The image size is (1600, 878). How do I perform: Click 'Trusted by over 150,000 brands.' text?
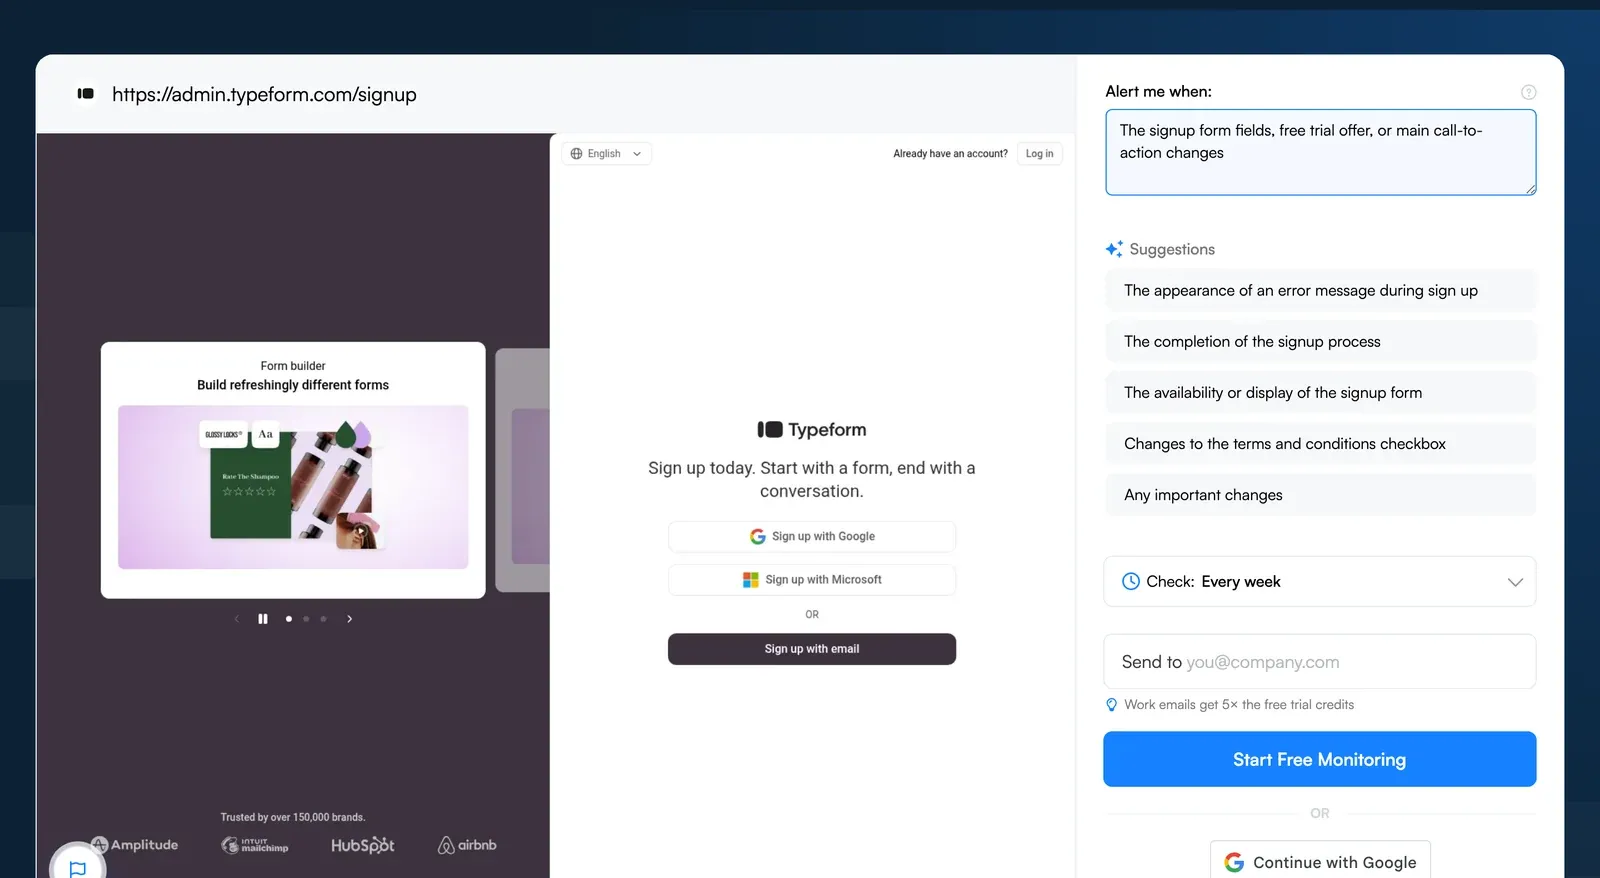[293, 817]
